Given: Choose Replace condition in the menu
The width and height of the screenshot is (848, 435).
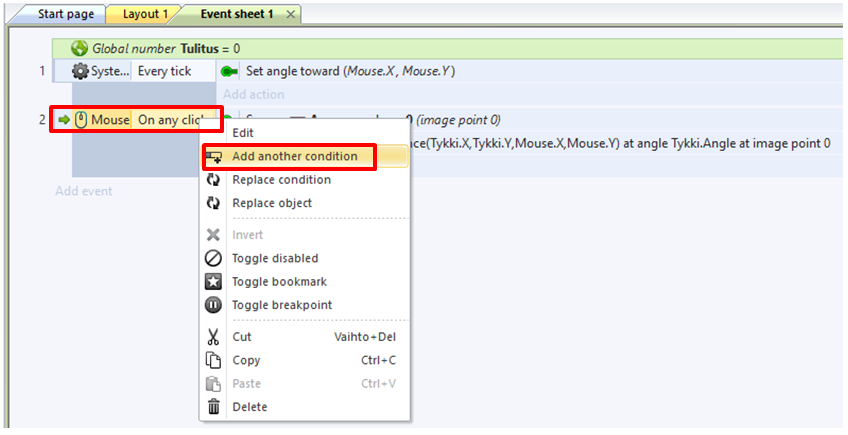Looking at the screenshot, I should [281, 180].
